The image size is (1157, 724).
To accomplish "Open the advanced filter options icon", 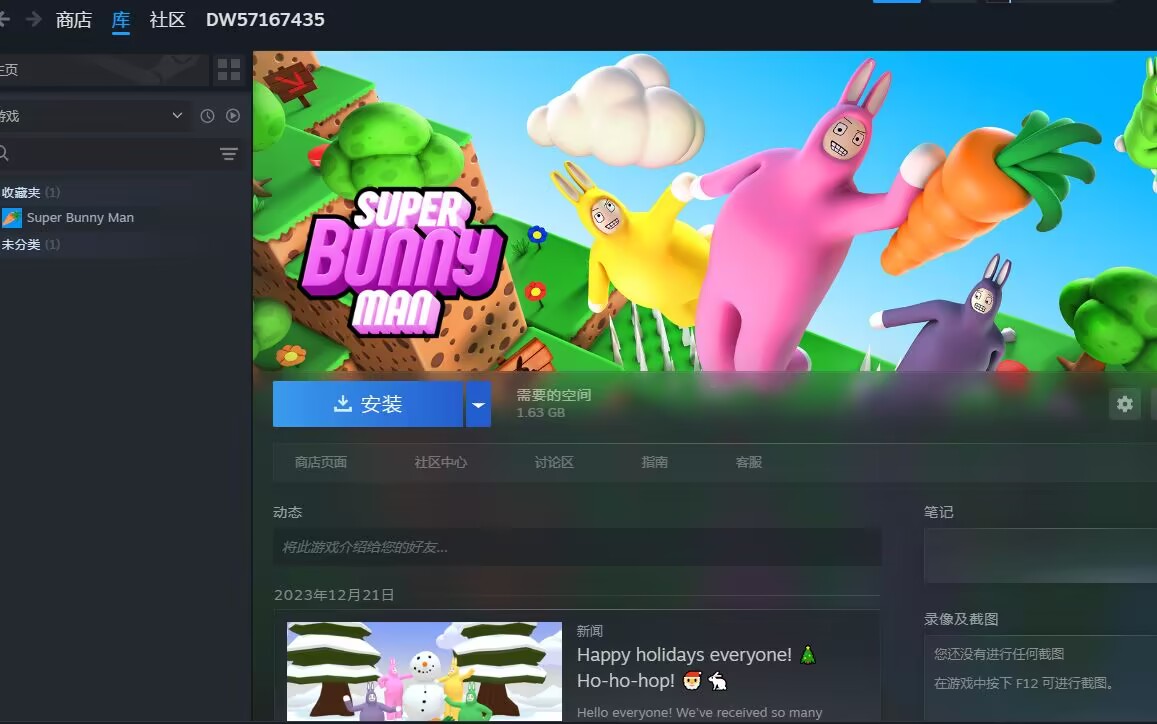I will click(229, 154).
